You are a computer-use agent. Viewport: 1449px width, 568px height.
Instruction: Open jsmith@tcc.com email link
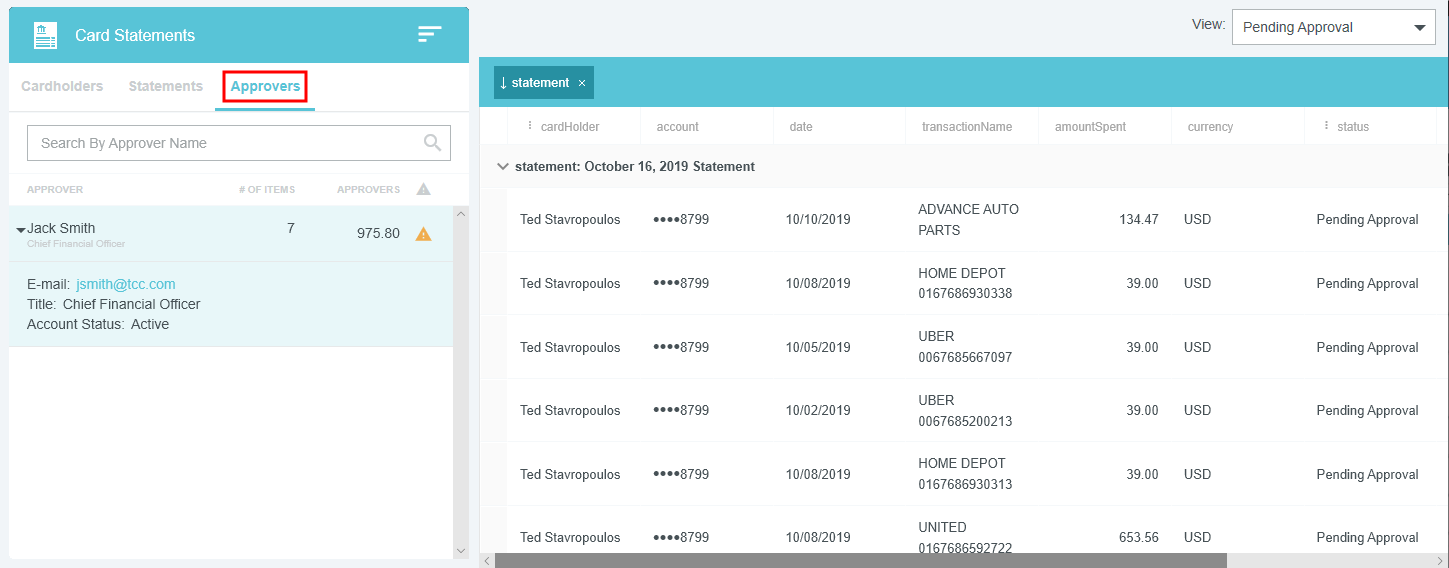pos(126,284)
